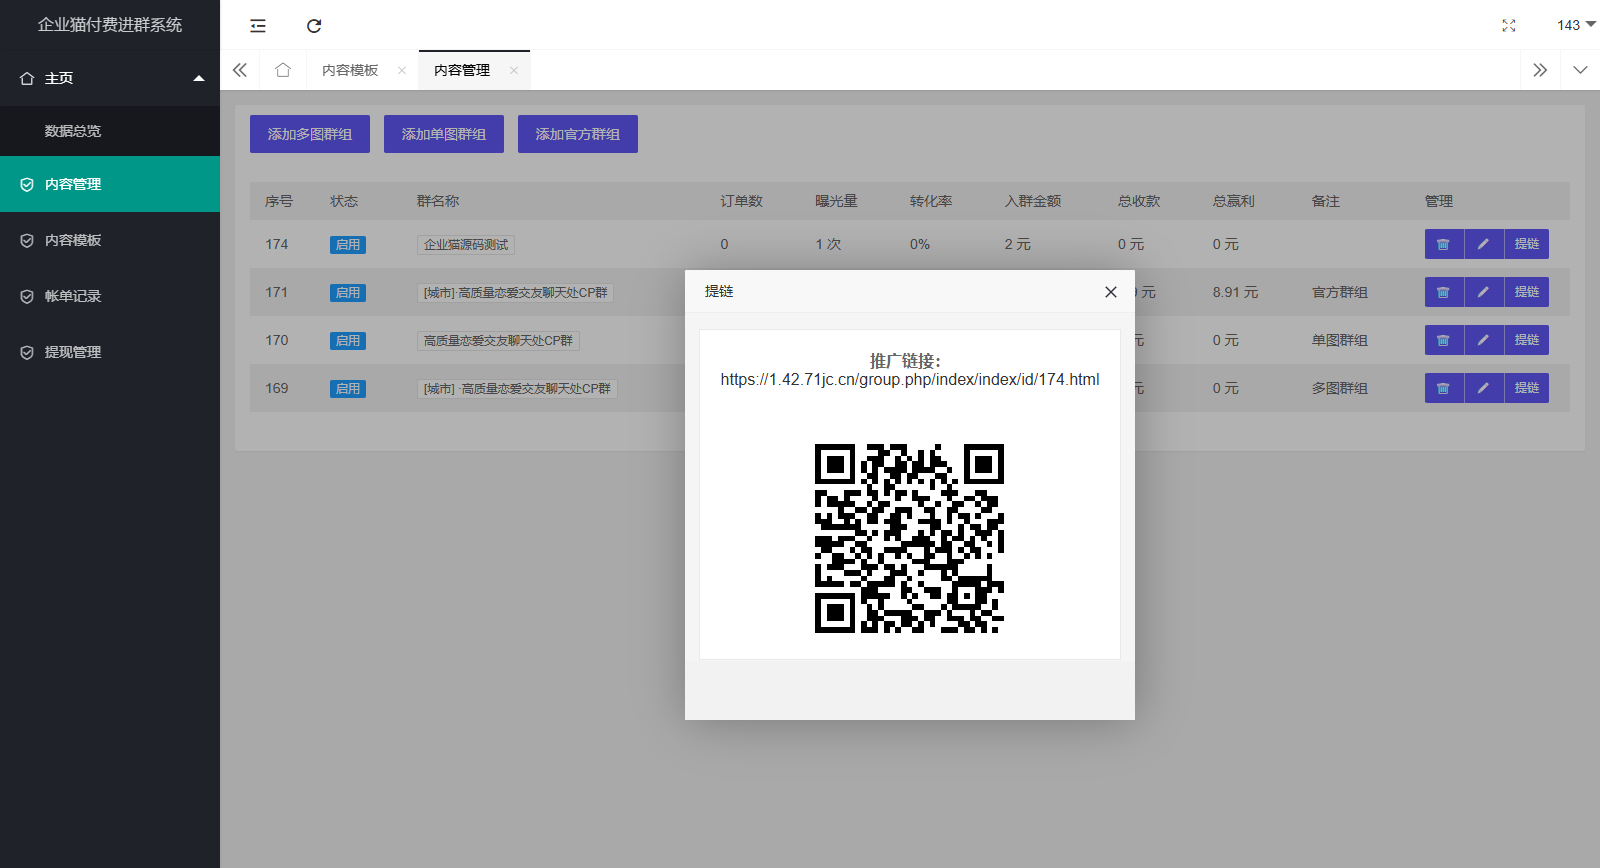1600x868 pixels.
Task: Click the refresh page icon
Action: tap(314, 26)
